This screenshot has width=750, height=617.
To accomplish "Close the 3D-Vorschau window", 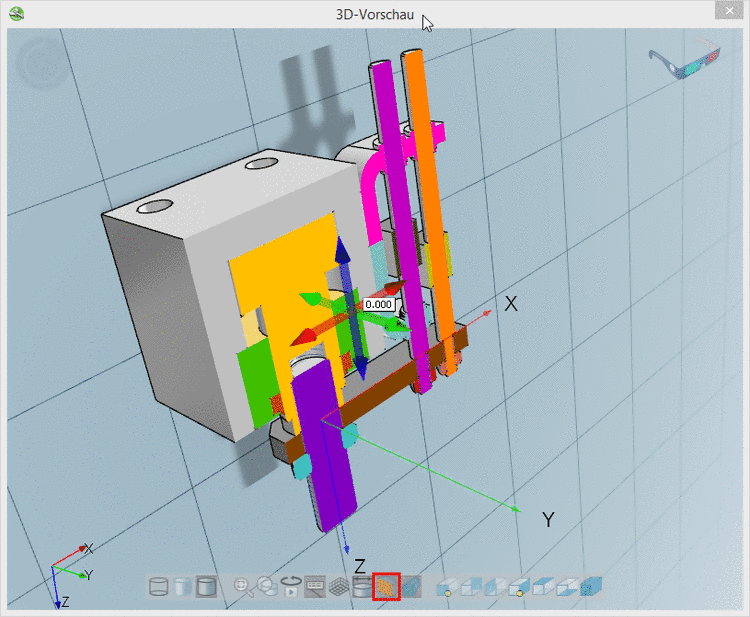I will click(730, 10).
